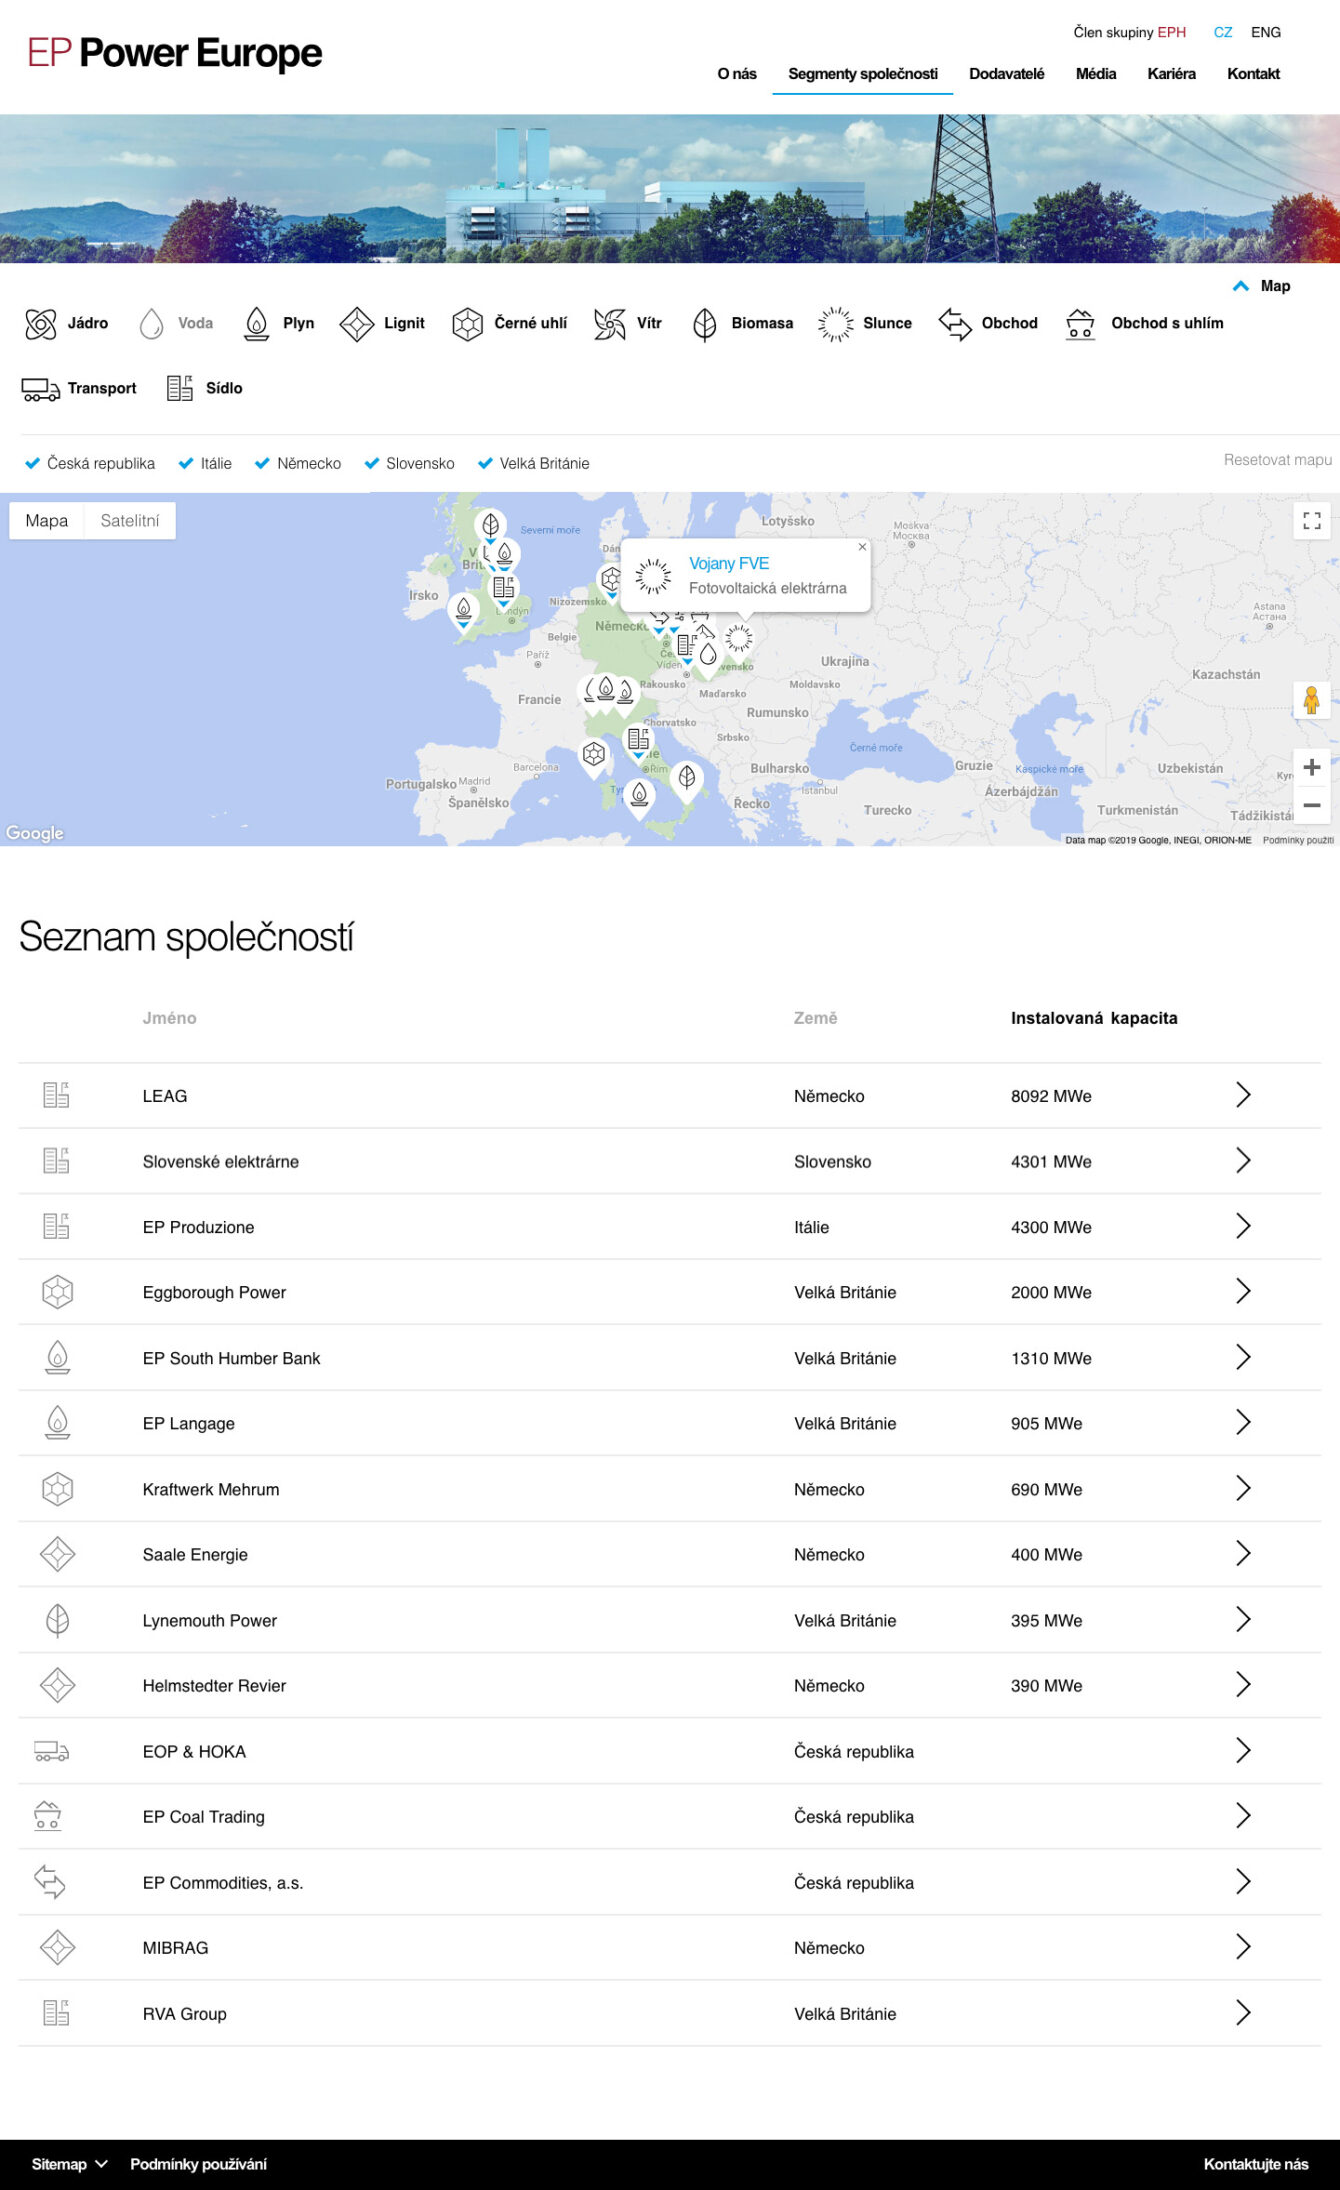The height and width of the screenshot is (2190, 1340).
Task: Open Podmínky používání footer link
Action: click(x=198, y=2164)
